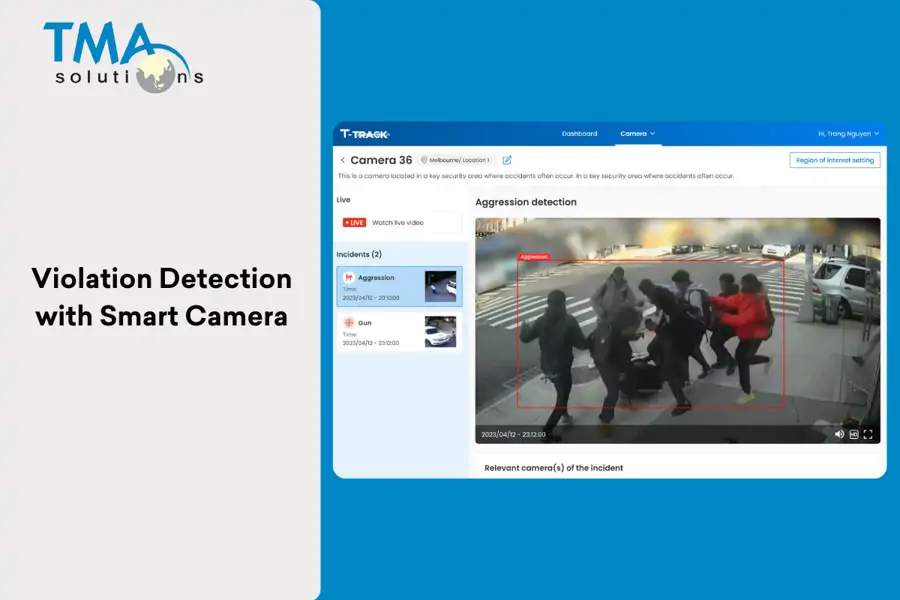Click the video timestamp 2023/04/12 - 23:12:00

pyautogui.click(x=513, y=435)
